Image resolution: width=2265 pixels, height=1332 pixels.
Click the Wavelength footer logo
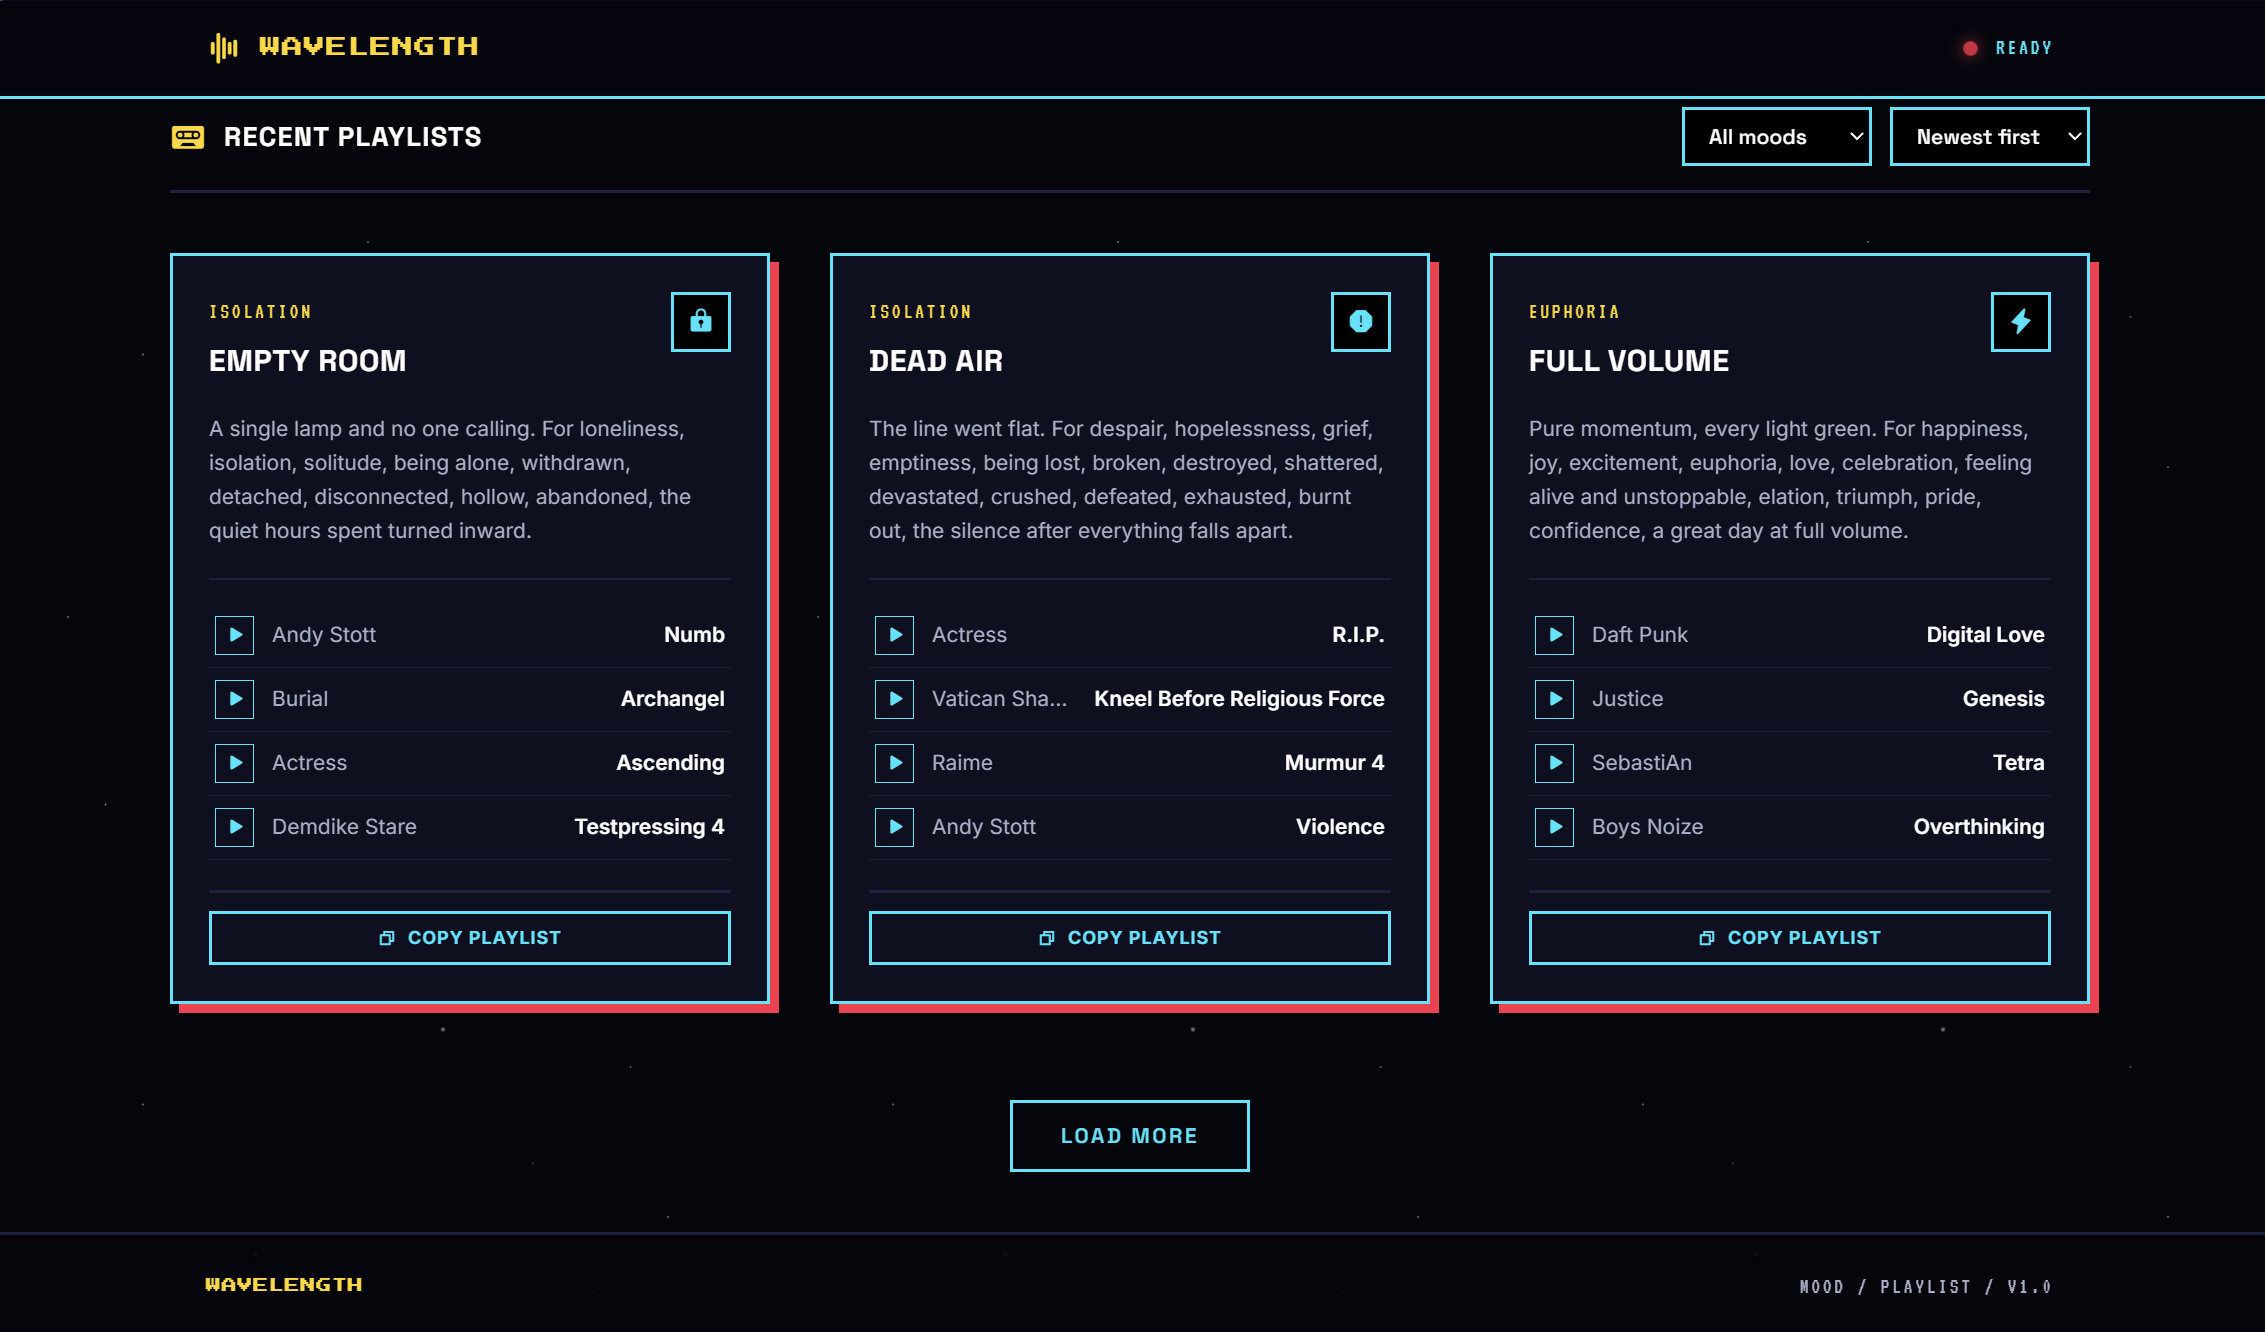click(x=284, y=1285)
